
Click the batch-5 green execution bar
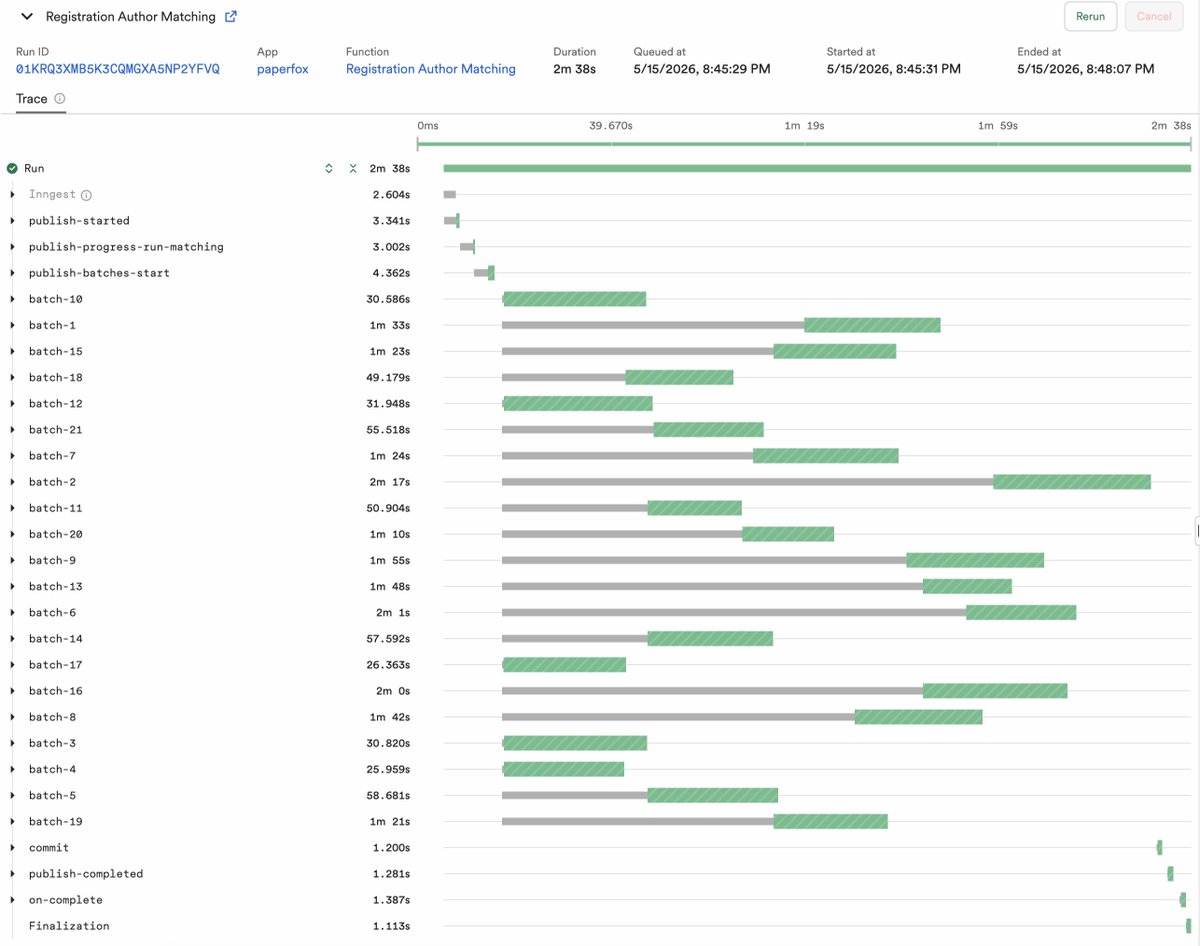click(712, 795)
